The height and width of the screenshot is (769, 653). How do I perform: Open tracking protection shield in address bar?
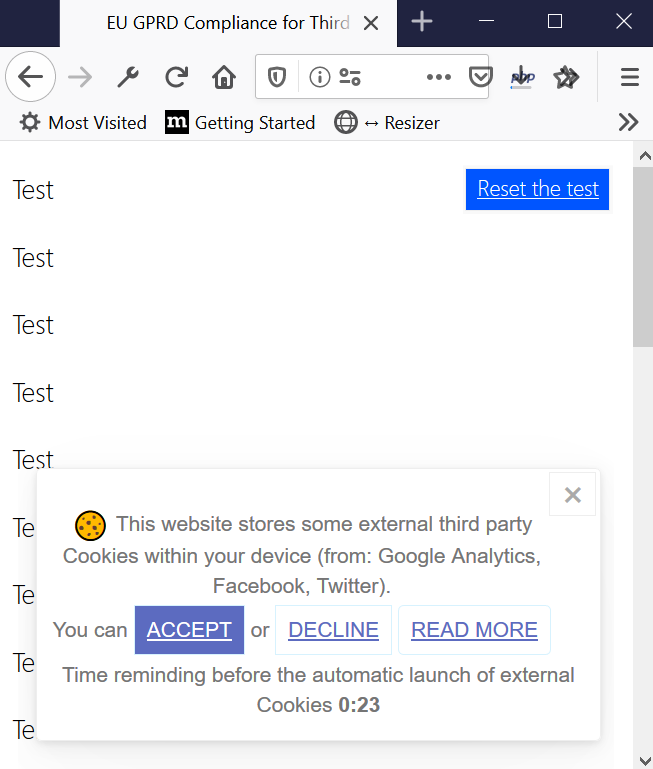point(277,77)
